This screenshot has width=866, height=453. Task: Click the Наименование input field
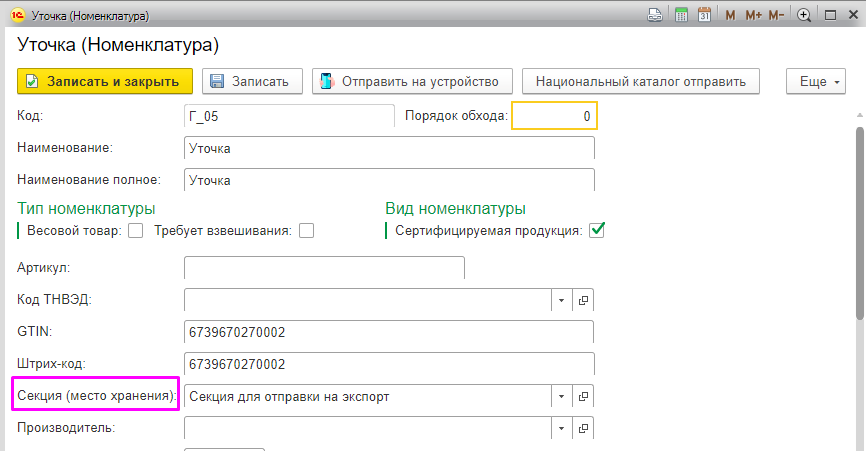click(x=389, y=148)
